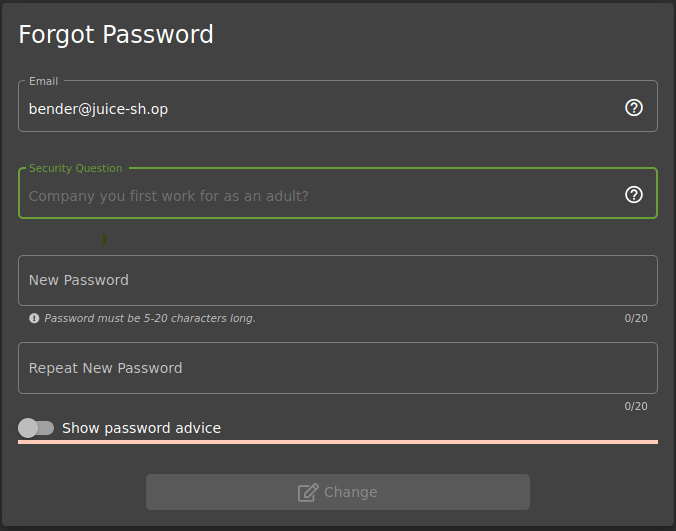Click the info icon beside password length hint
Viewport: 676px width, 531px height.
[34, 318]
